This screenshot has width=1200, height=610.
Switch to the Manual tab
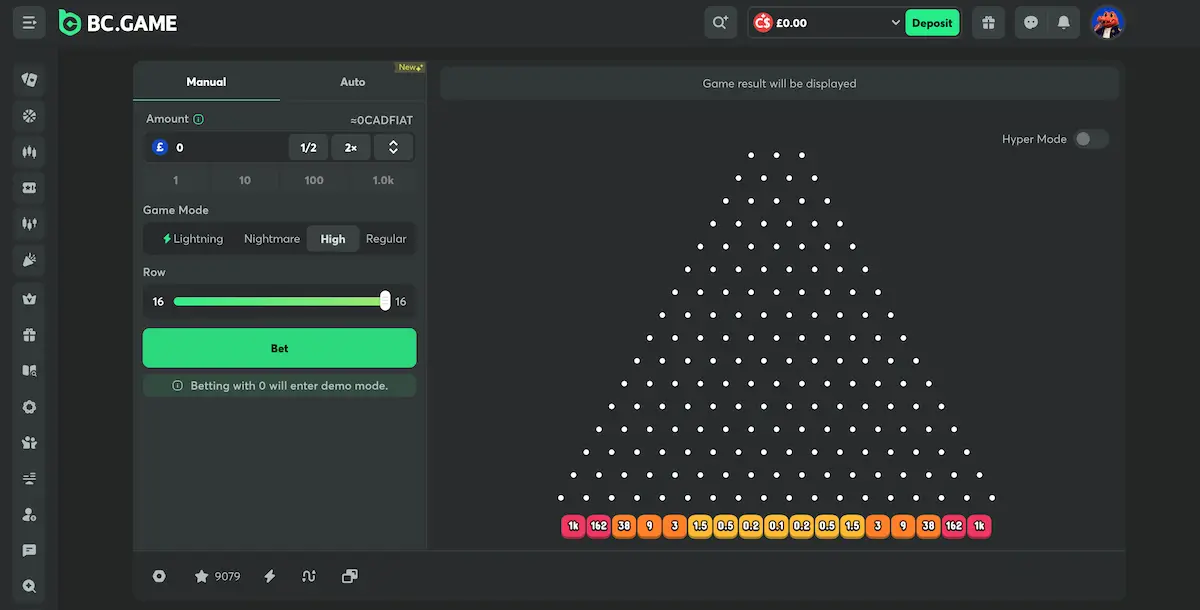pos(206,82)
